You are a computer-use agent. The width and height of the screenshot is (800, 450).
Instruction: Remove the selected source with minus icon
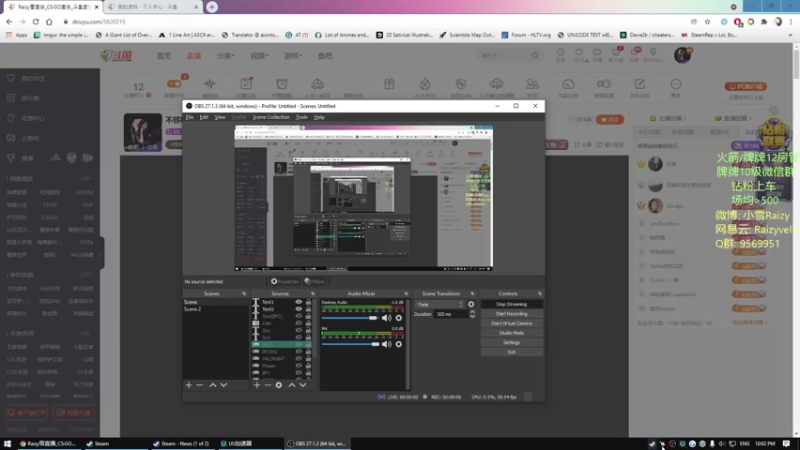click(267, 385)
